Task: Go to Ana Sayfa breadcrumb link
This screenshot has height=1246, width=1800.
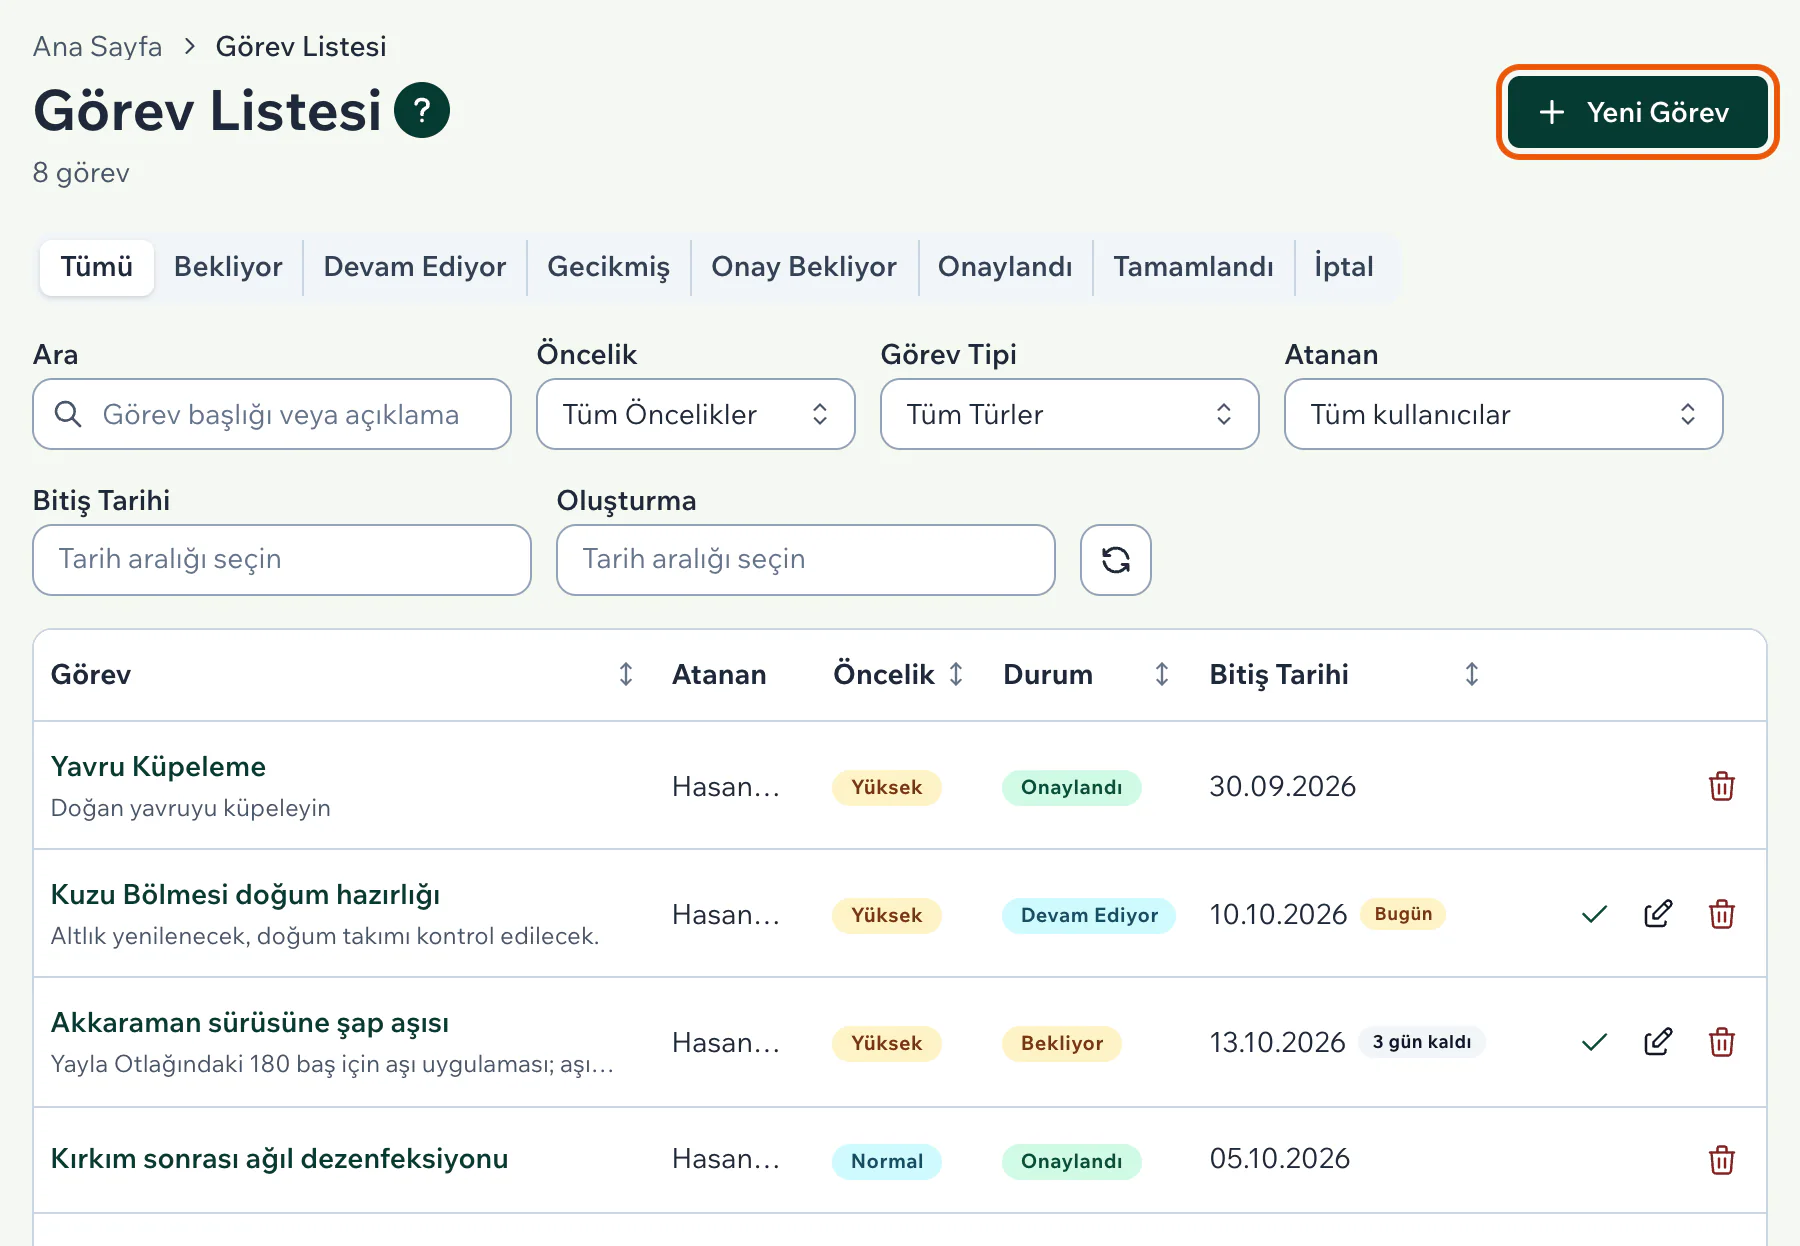Action: tap(97, 46)
